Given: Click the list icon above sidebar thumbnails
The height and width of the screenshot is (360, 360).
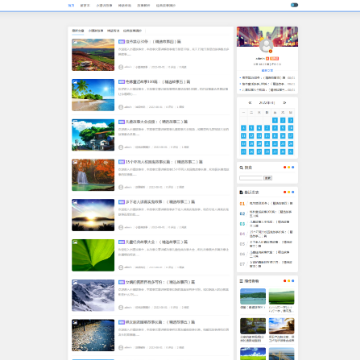Looking at the screenshot, I should [x=241, y=281].
